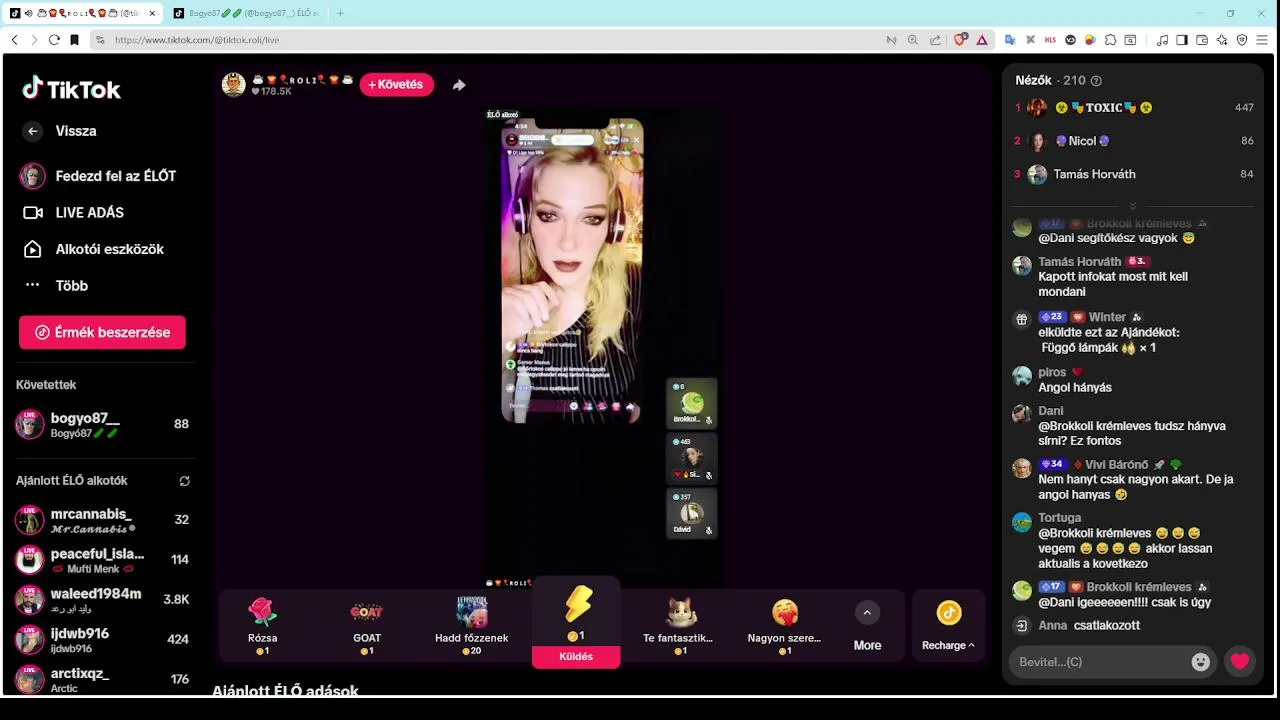Open the emoji picker in chat
Screen dimensions: 1280x720
[x=1201, y=662]
